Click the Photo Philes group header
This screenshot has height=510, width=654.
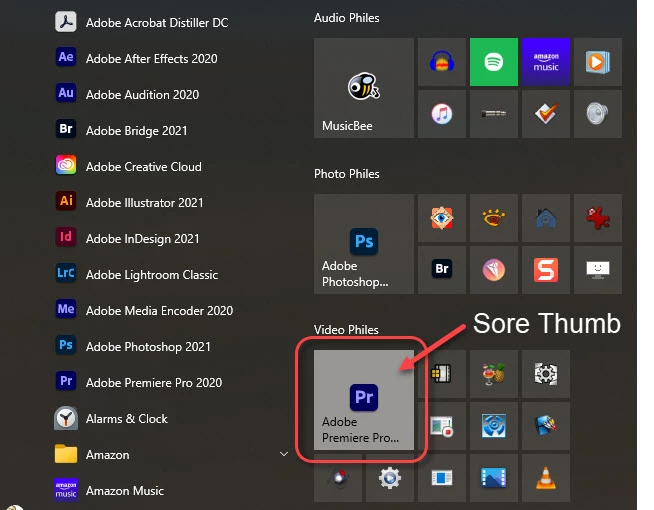click(x=347, y=174)
